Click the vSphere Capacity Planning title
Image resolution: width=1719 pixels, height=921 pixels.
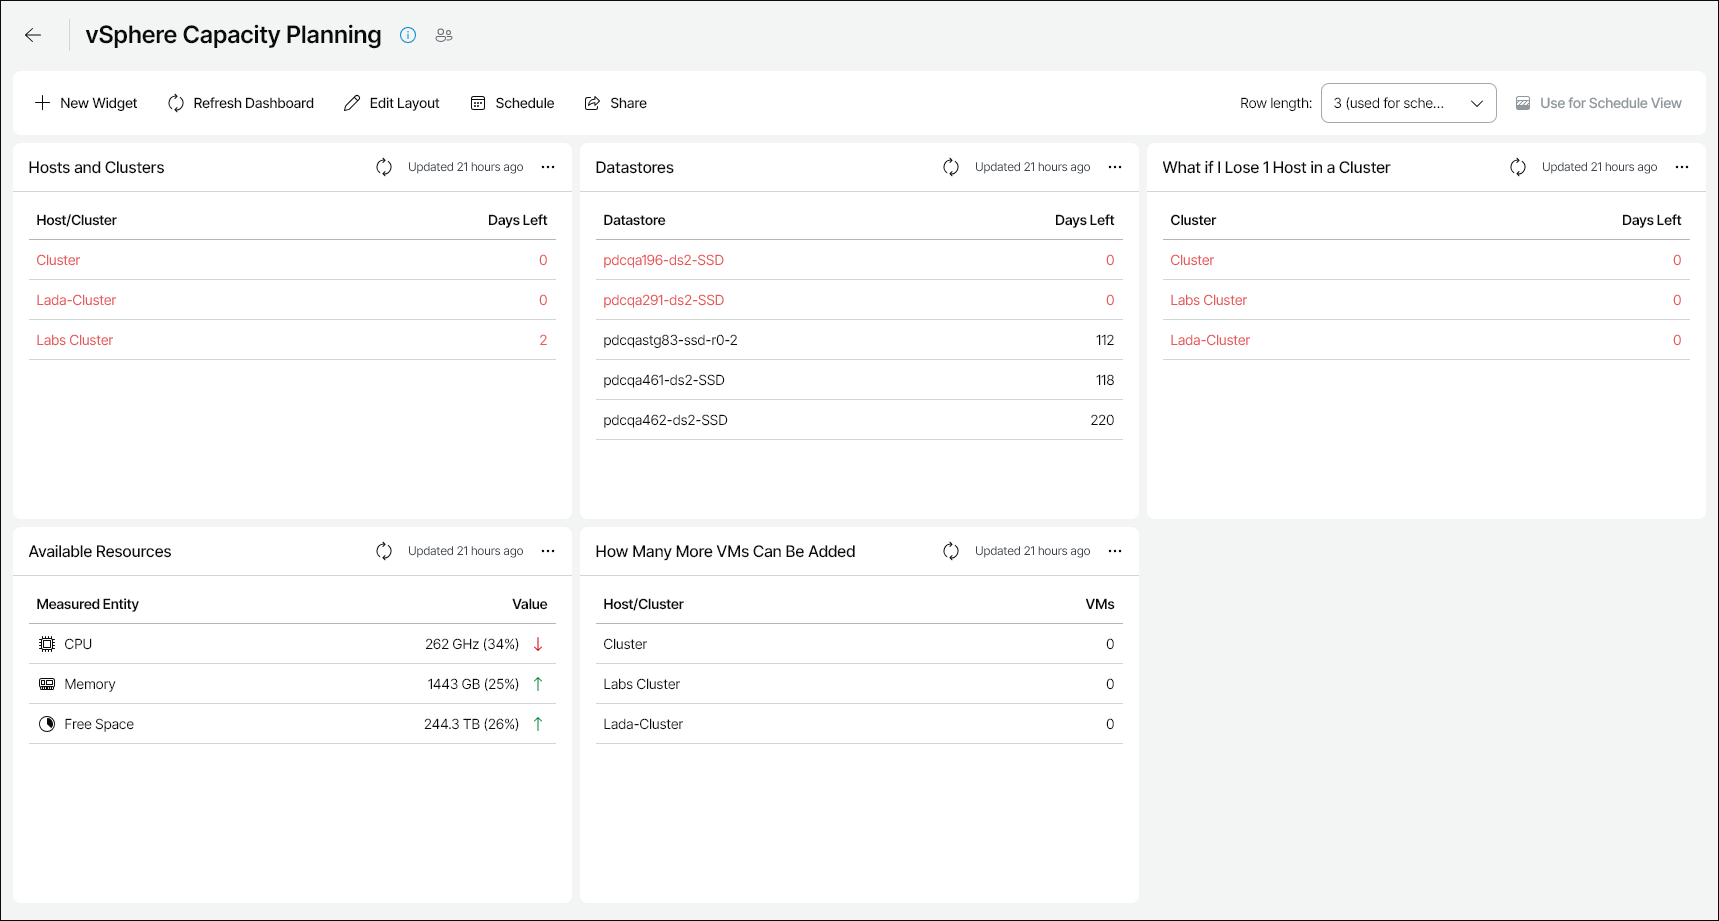[233, 35]
